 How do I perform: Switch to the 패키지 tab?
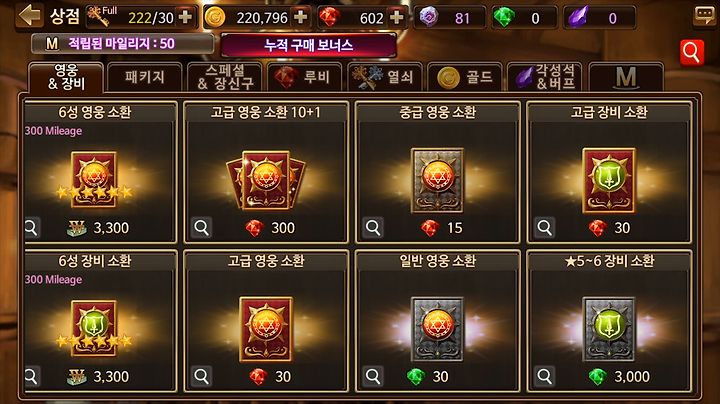(145, 77)
